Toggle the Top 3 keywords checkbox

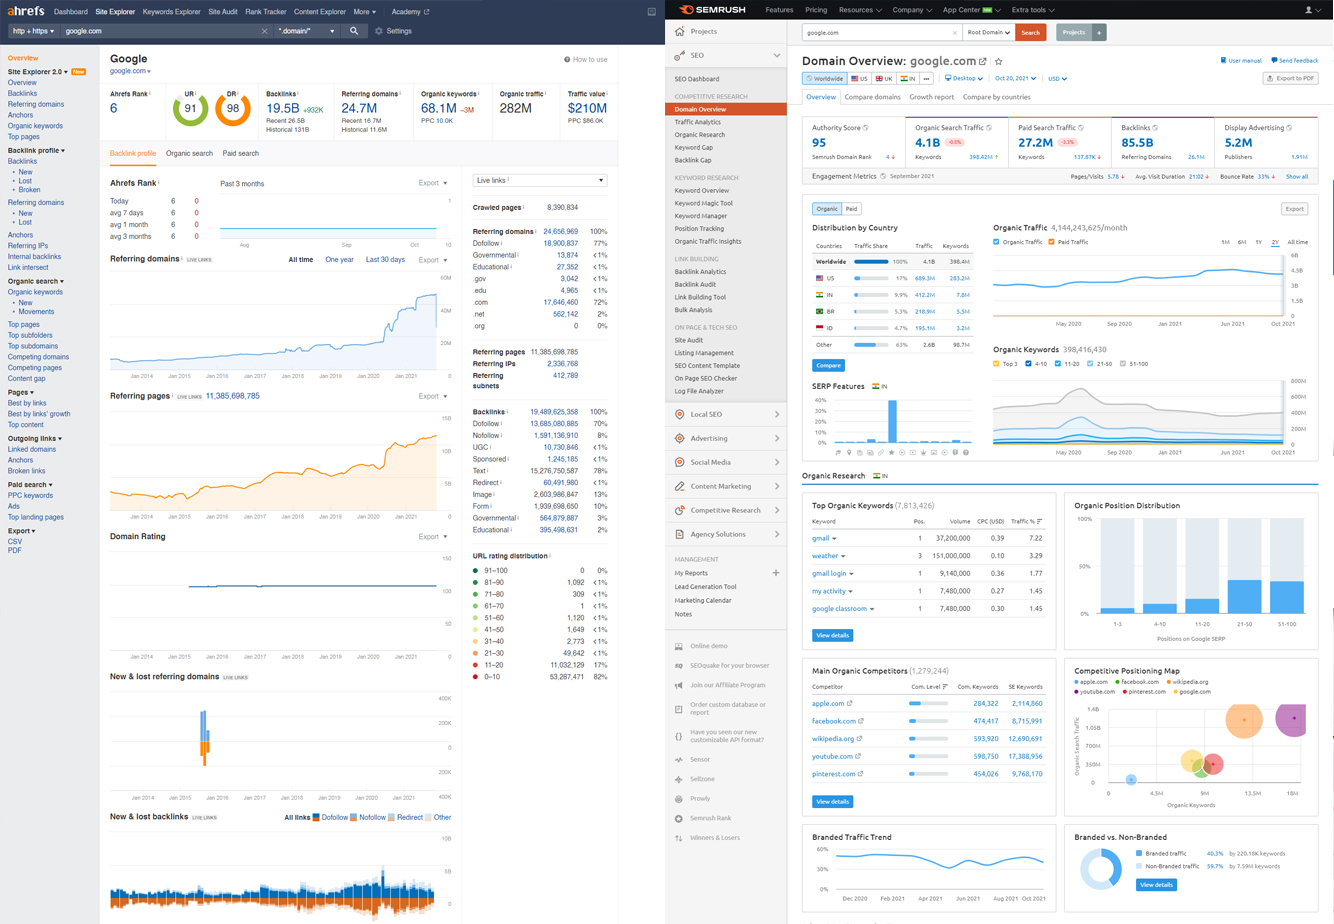996,364
